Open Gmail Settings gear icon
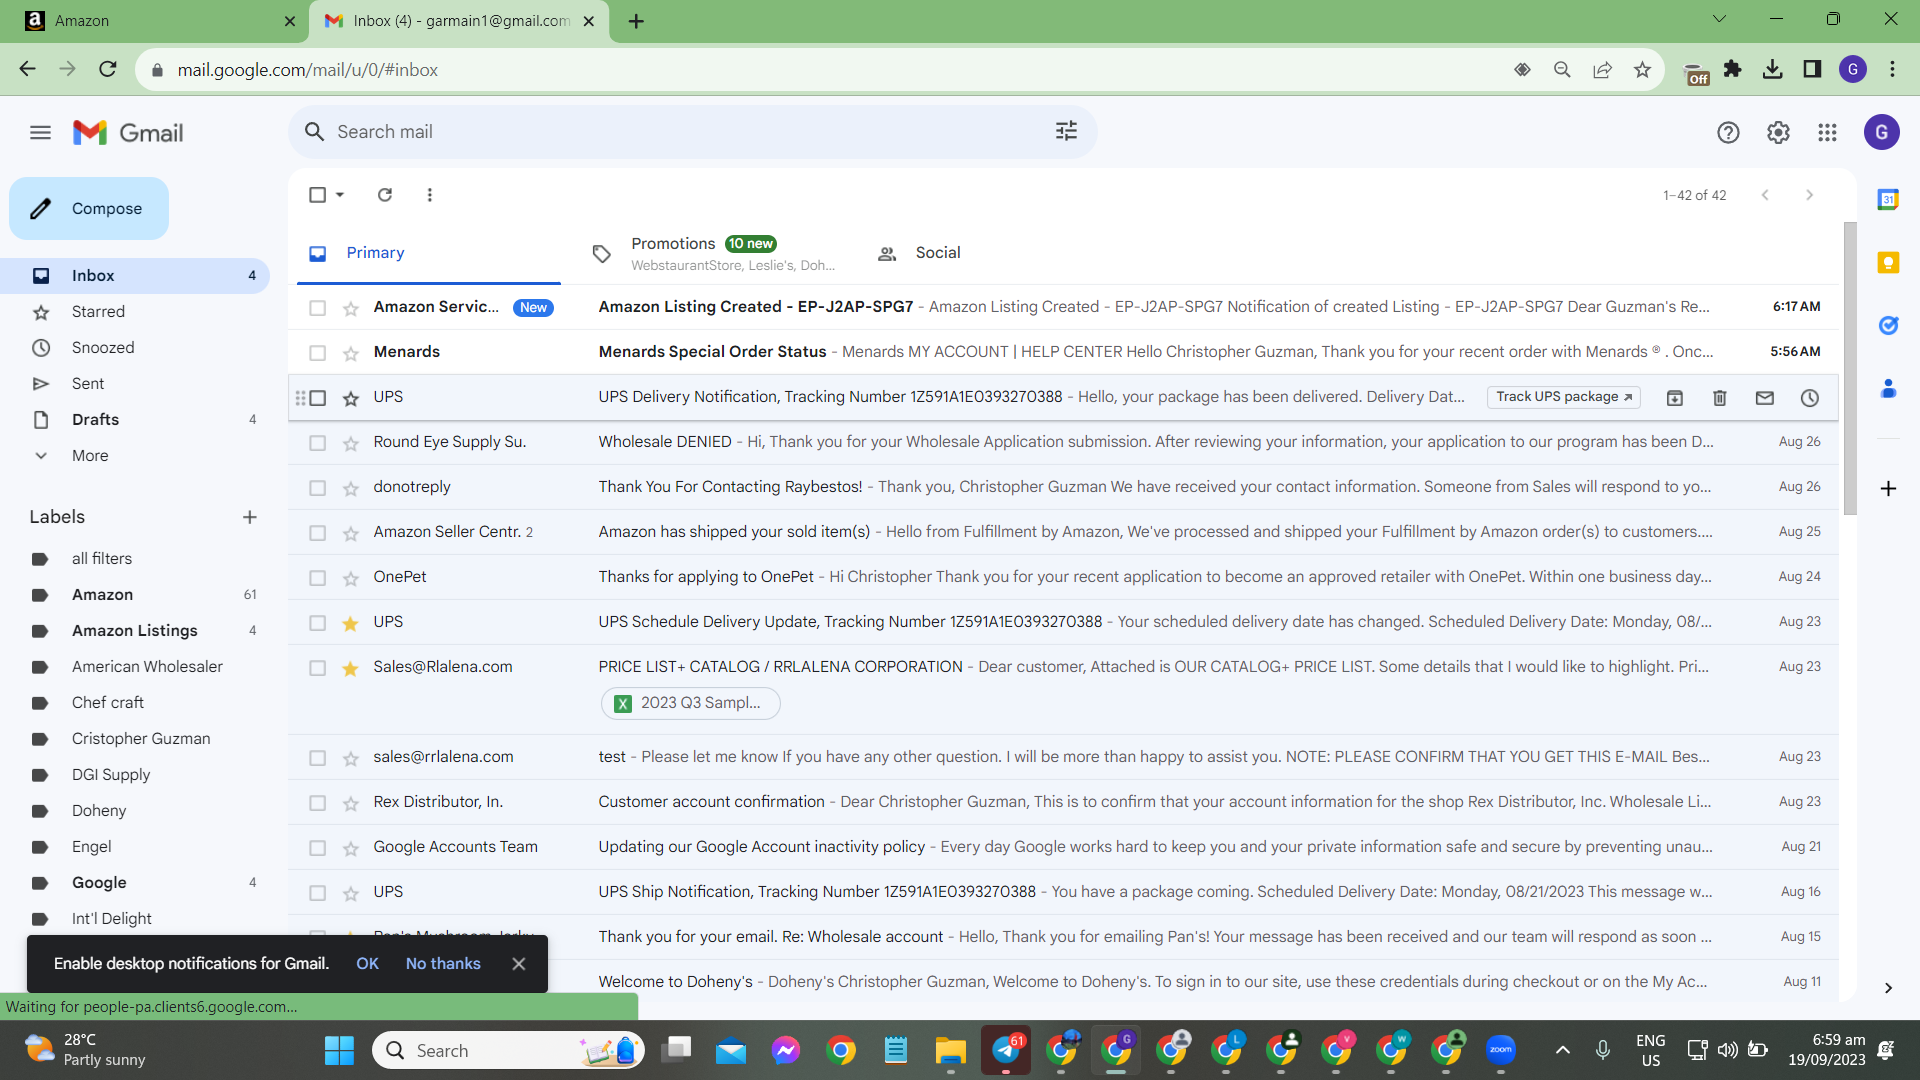 [x=1778, y=132]
